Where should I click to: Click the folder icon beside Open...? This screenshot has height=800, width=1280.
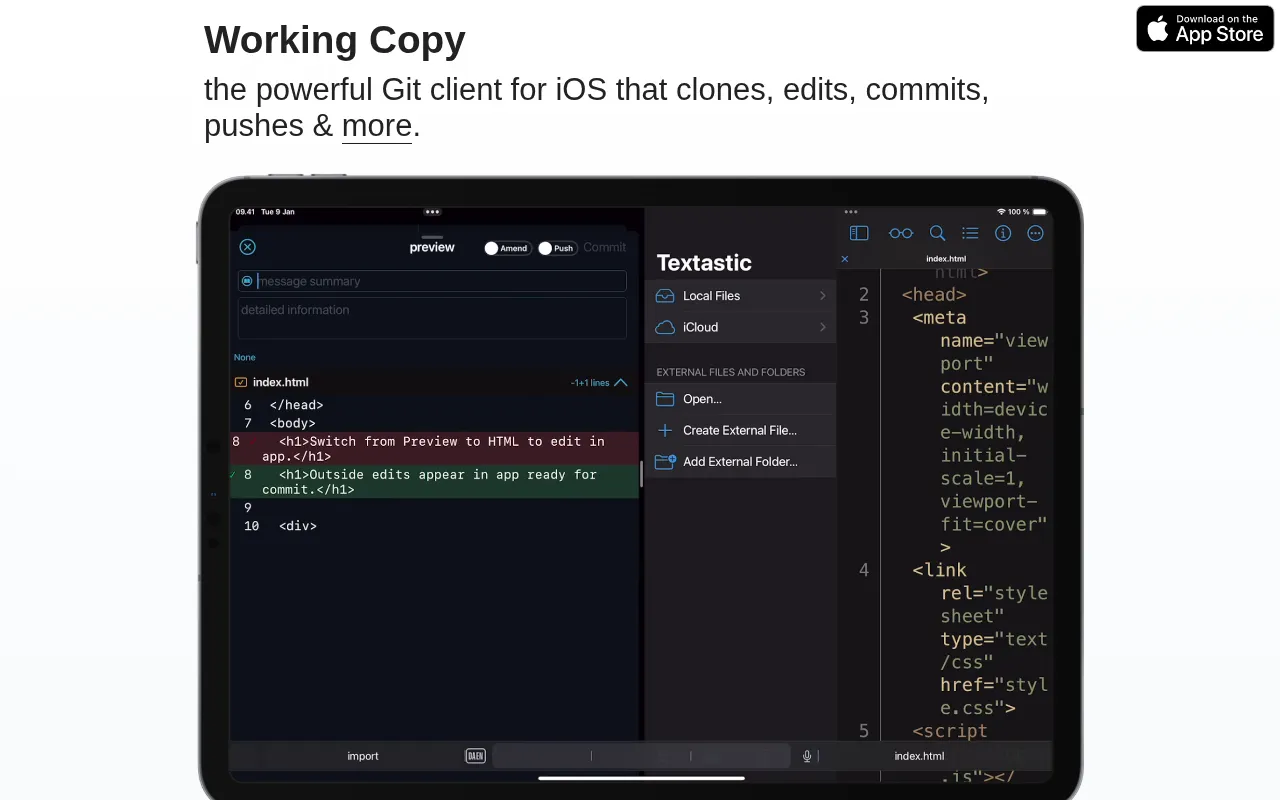665,399
